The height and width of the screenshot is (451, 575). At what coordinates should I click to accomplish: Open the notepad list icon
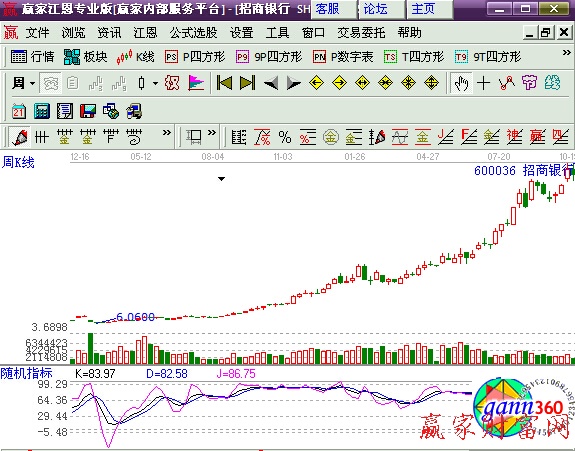click(x=65, y=111)
